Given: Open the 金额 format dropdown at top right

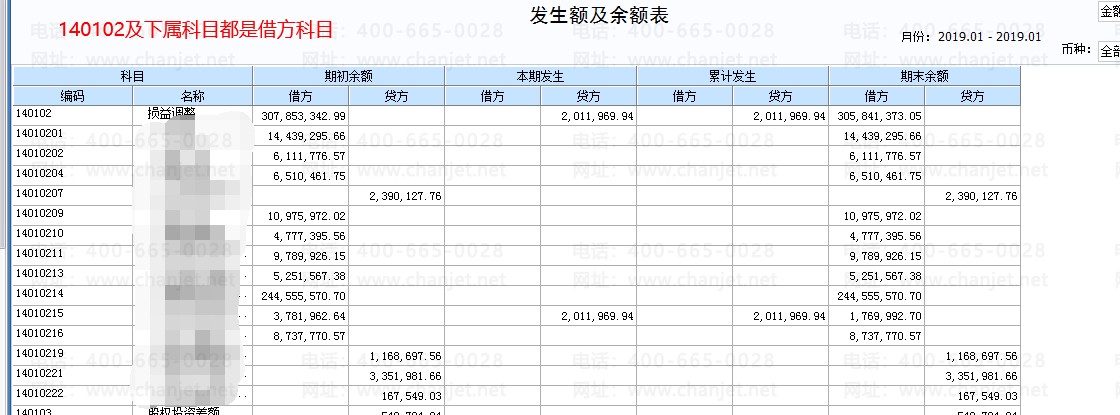Looking at the screenshot, I should [1109, 11].
